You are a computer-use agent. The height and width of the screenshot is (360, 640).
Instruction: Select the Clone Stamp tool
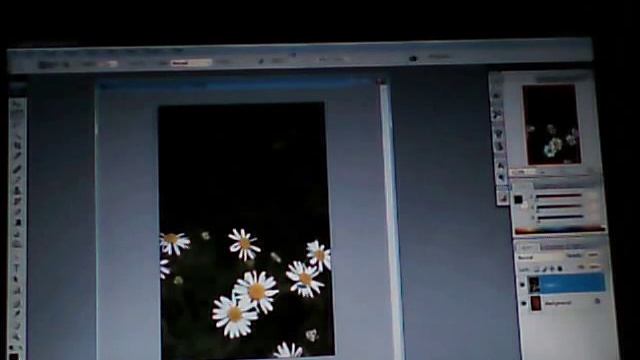(x=18, y=190)
